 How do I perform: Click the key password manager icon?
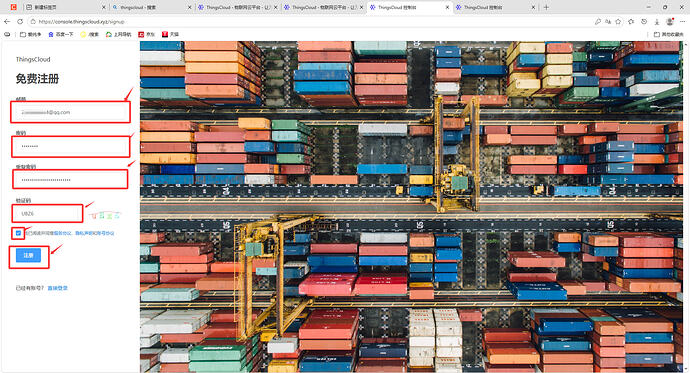pos(598,21)
